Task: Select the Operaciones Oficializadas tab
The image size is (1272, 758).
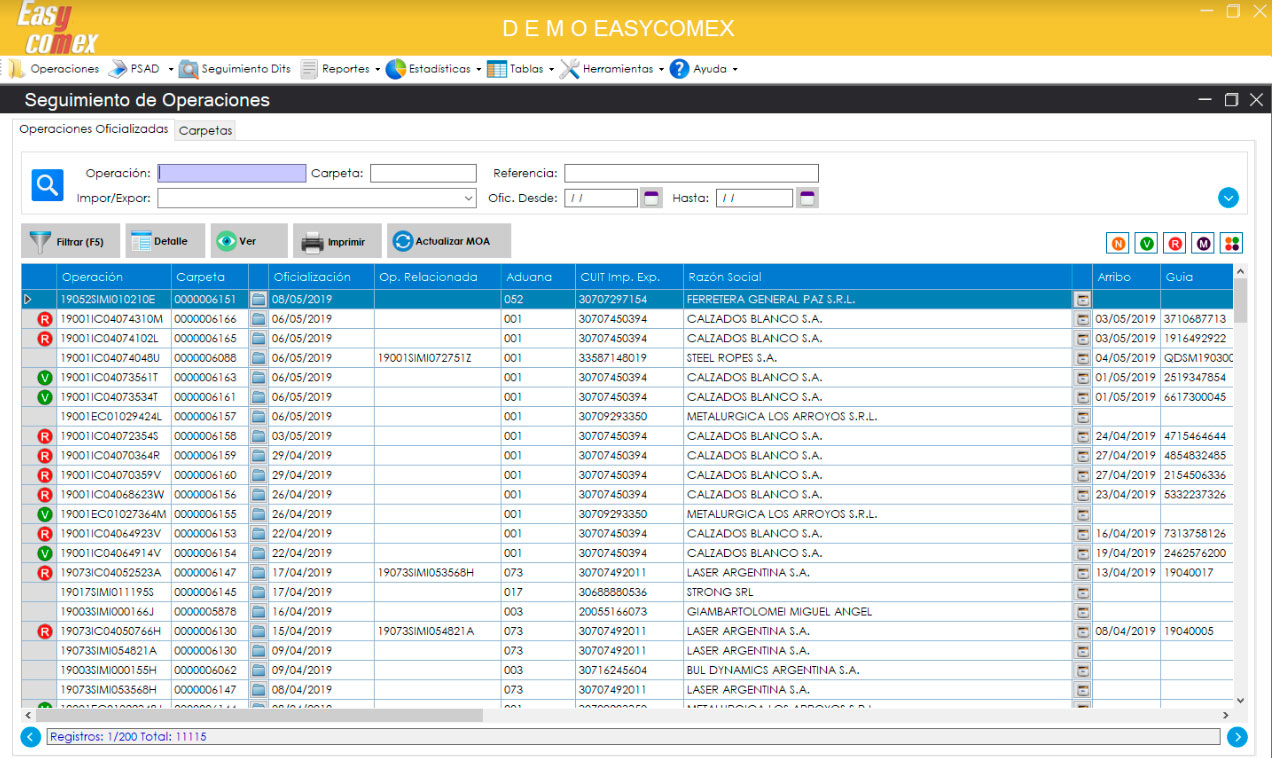Action: [x=94, y=129]
